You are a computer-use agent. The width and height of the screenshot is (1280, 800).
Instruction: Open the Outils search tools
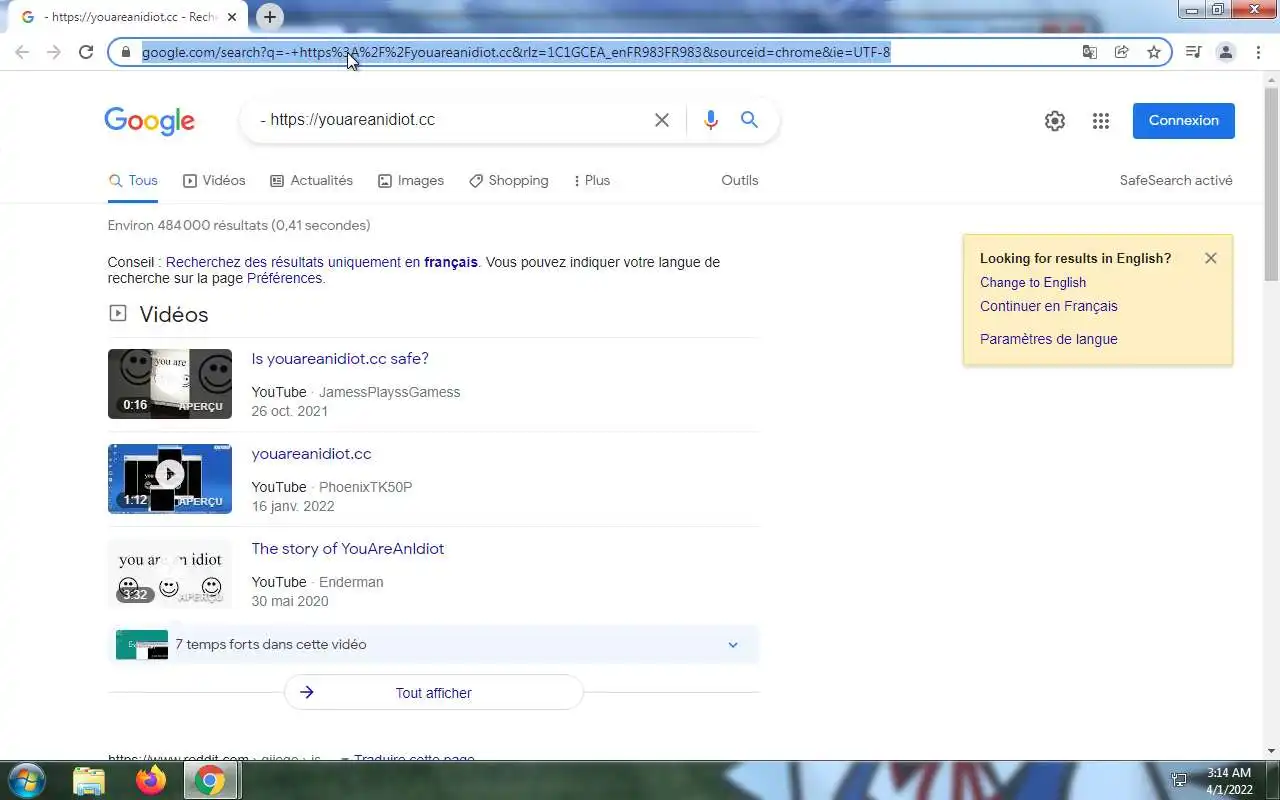coord(740,181)
